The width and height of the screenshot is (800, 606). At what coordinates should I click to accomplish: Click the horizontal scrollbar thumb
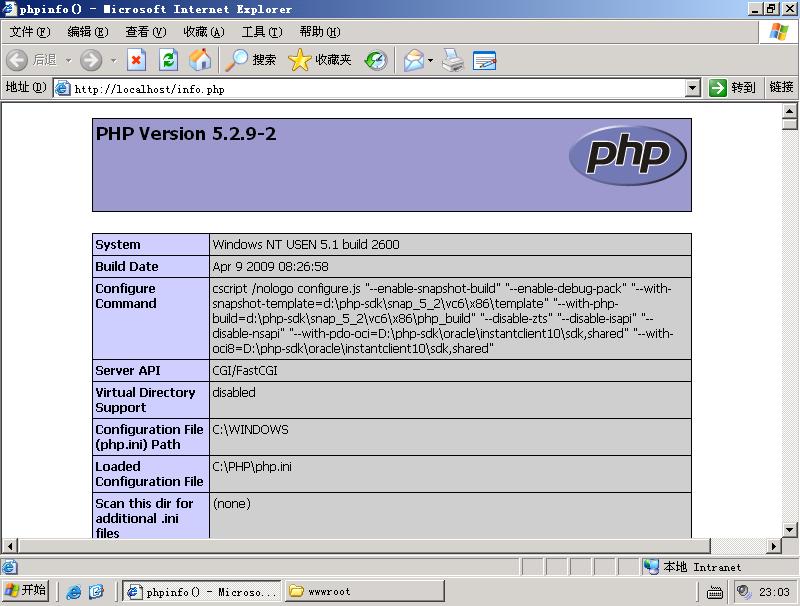[x=364, y=546]
